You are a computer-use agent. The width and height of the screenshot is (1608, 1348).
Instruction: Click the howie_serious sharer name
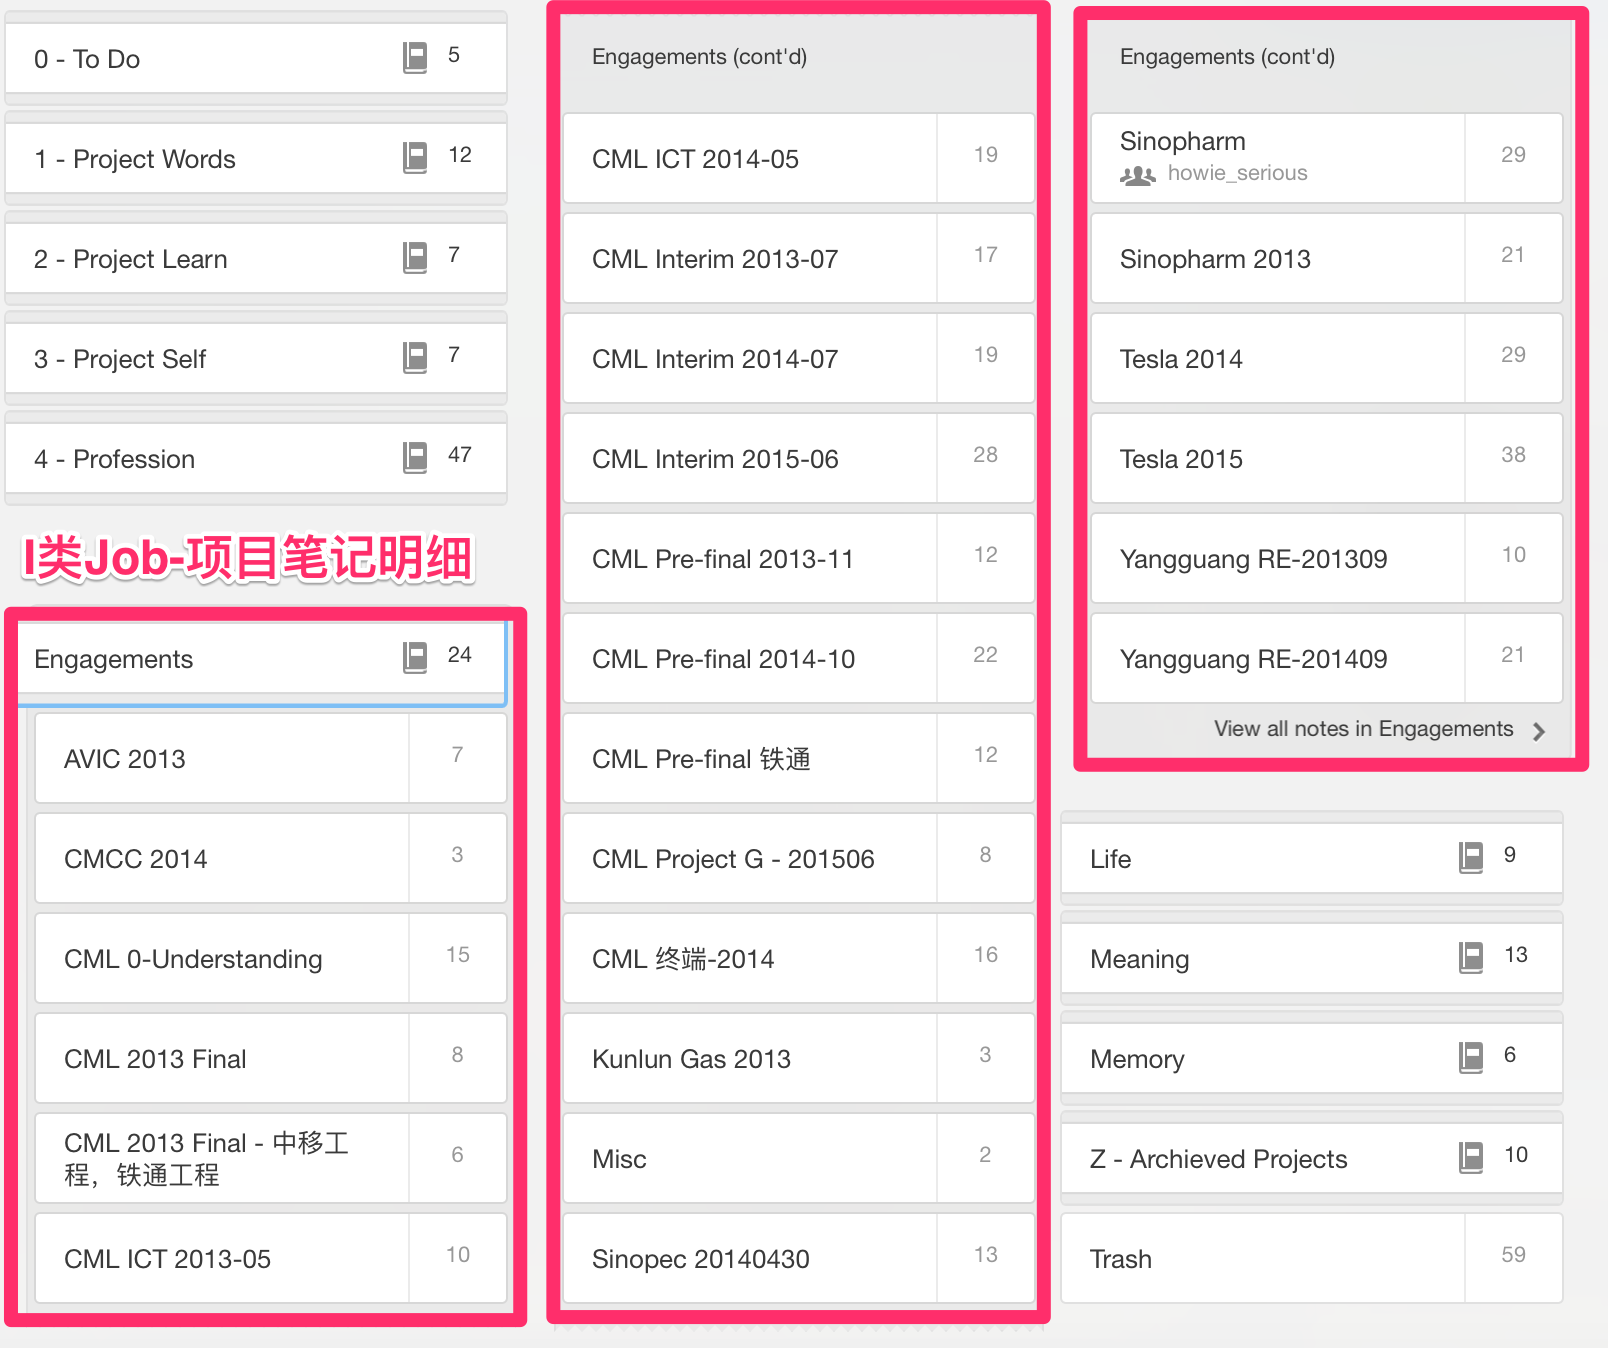(1237, 173)
